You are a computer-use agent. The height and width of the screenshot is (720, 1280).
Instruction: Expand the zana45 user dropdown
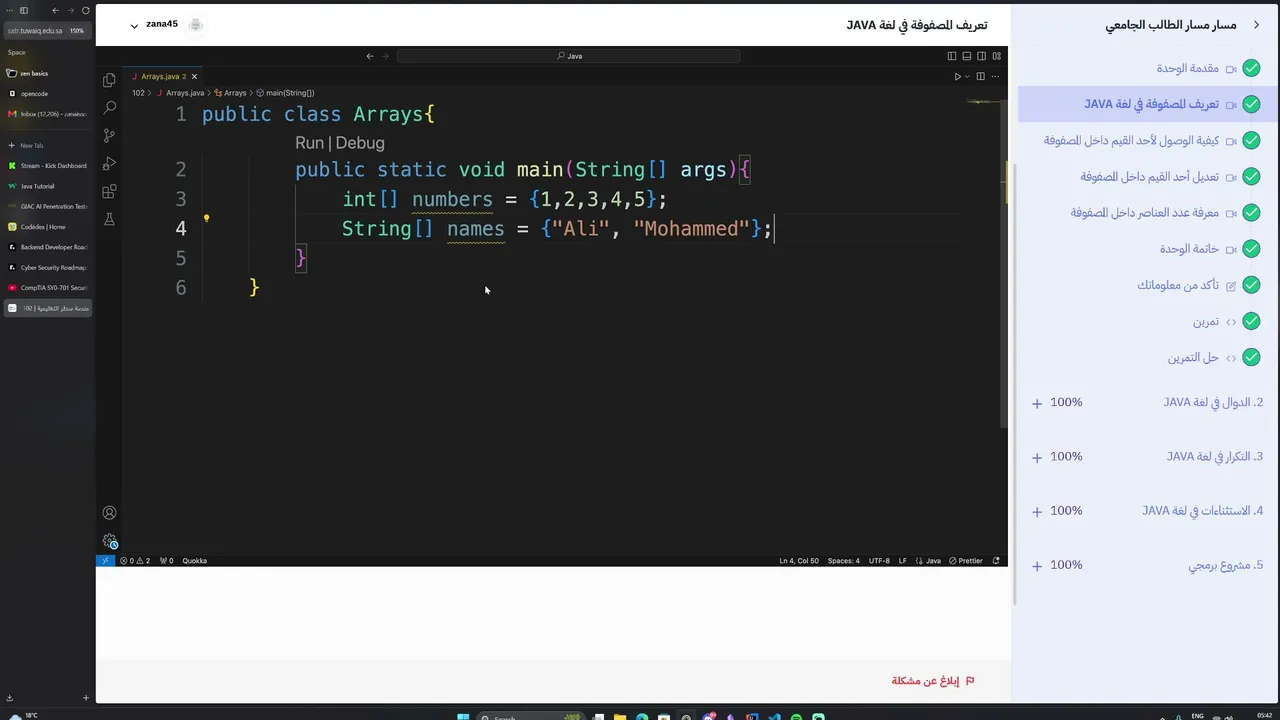click(x=134, y=26)
